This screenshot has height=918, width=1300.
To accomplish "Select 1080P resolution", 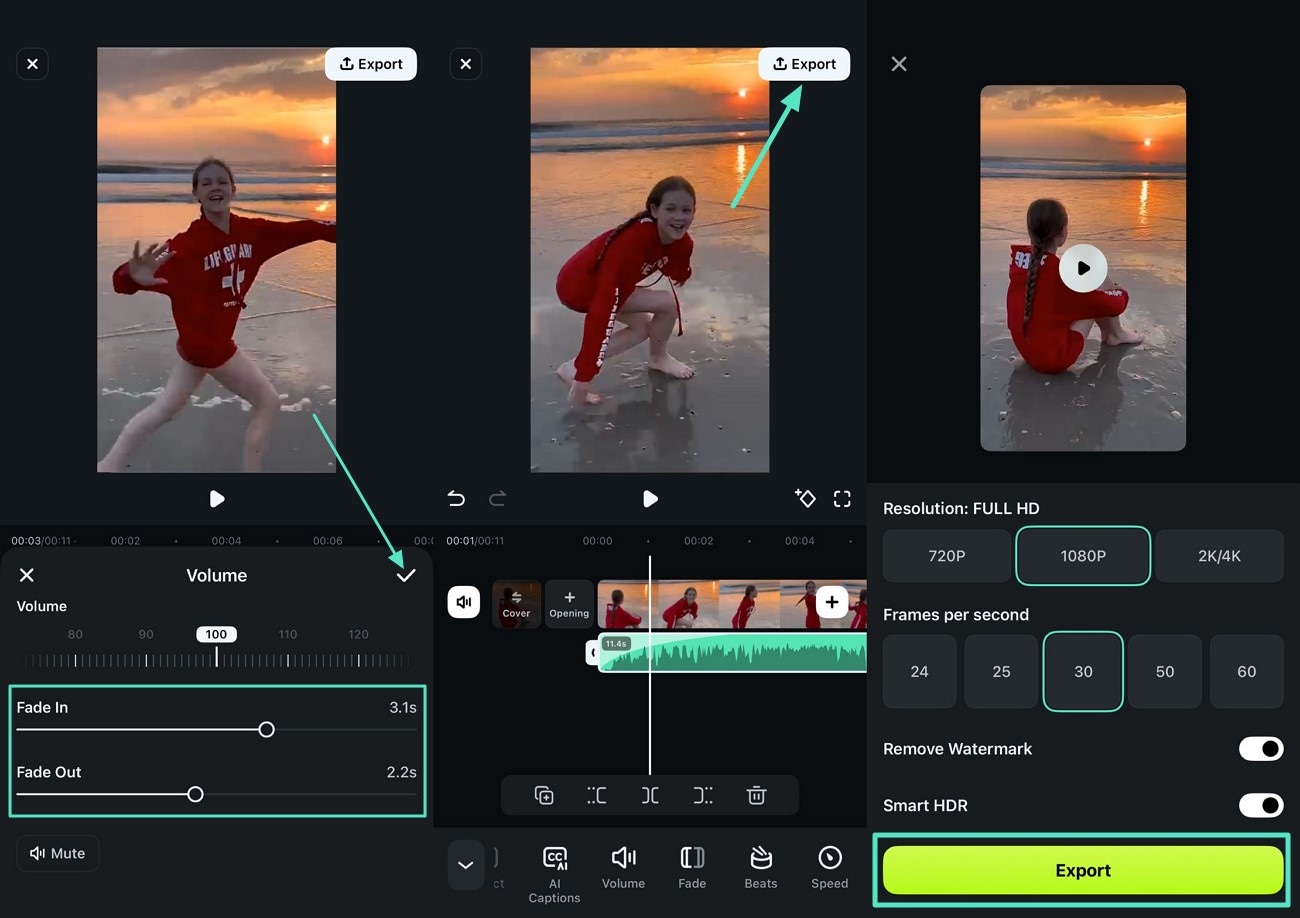I will click(1083, 556).
